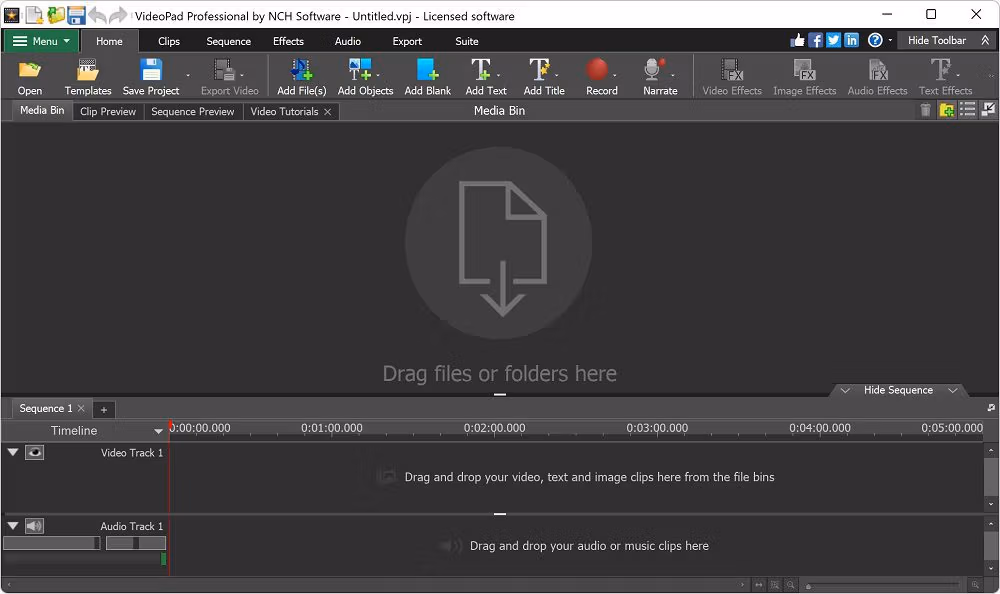Open the Sequence ribbon tab
Image resolution: width=1000 pixels, height=594 pixels.
(228, 41)
